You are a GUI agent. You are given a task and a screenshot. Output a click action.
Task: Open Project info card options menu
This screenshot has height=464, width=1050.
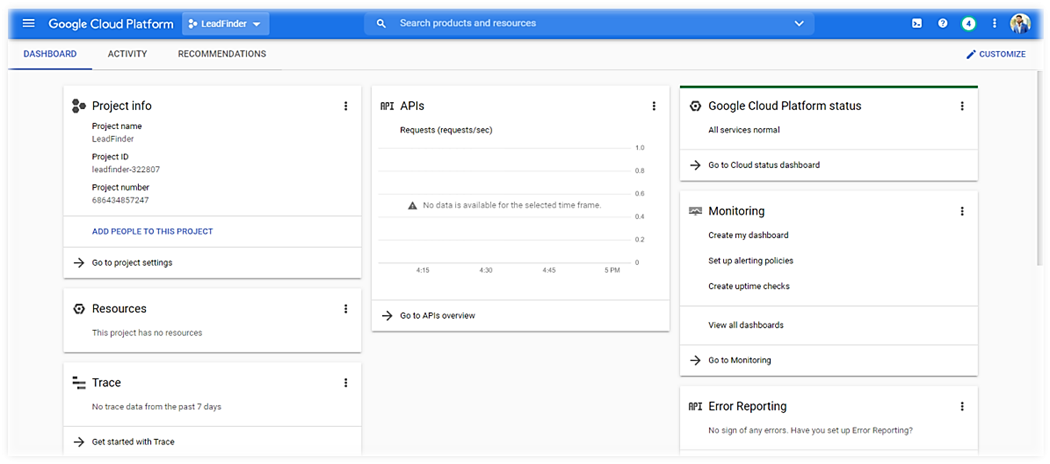click(346, 106)
